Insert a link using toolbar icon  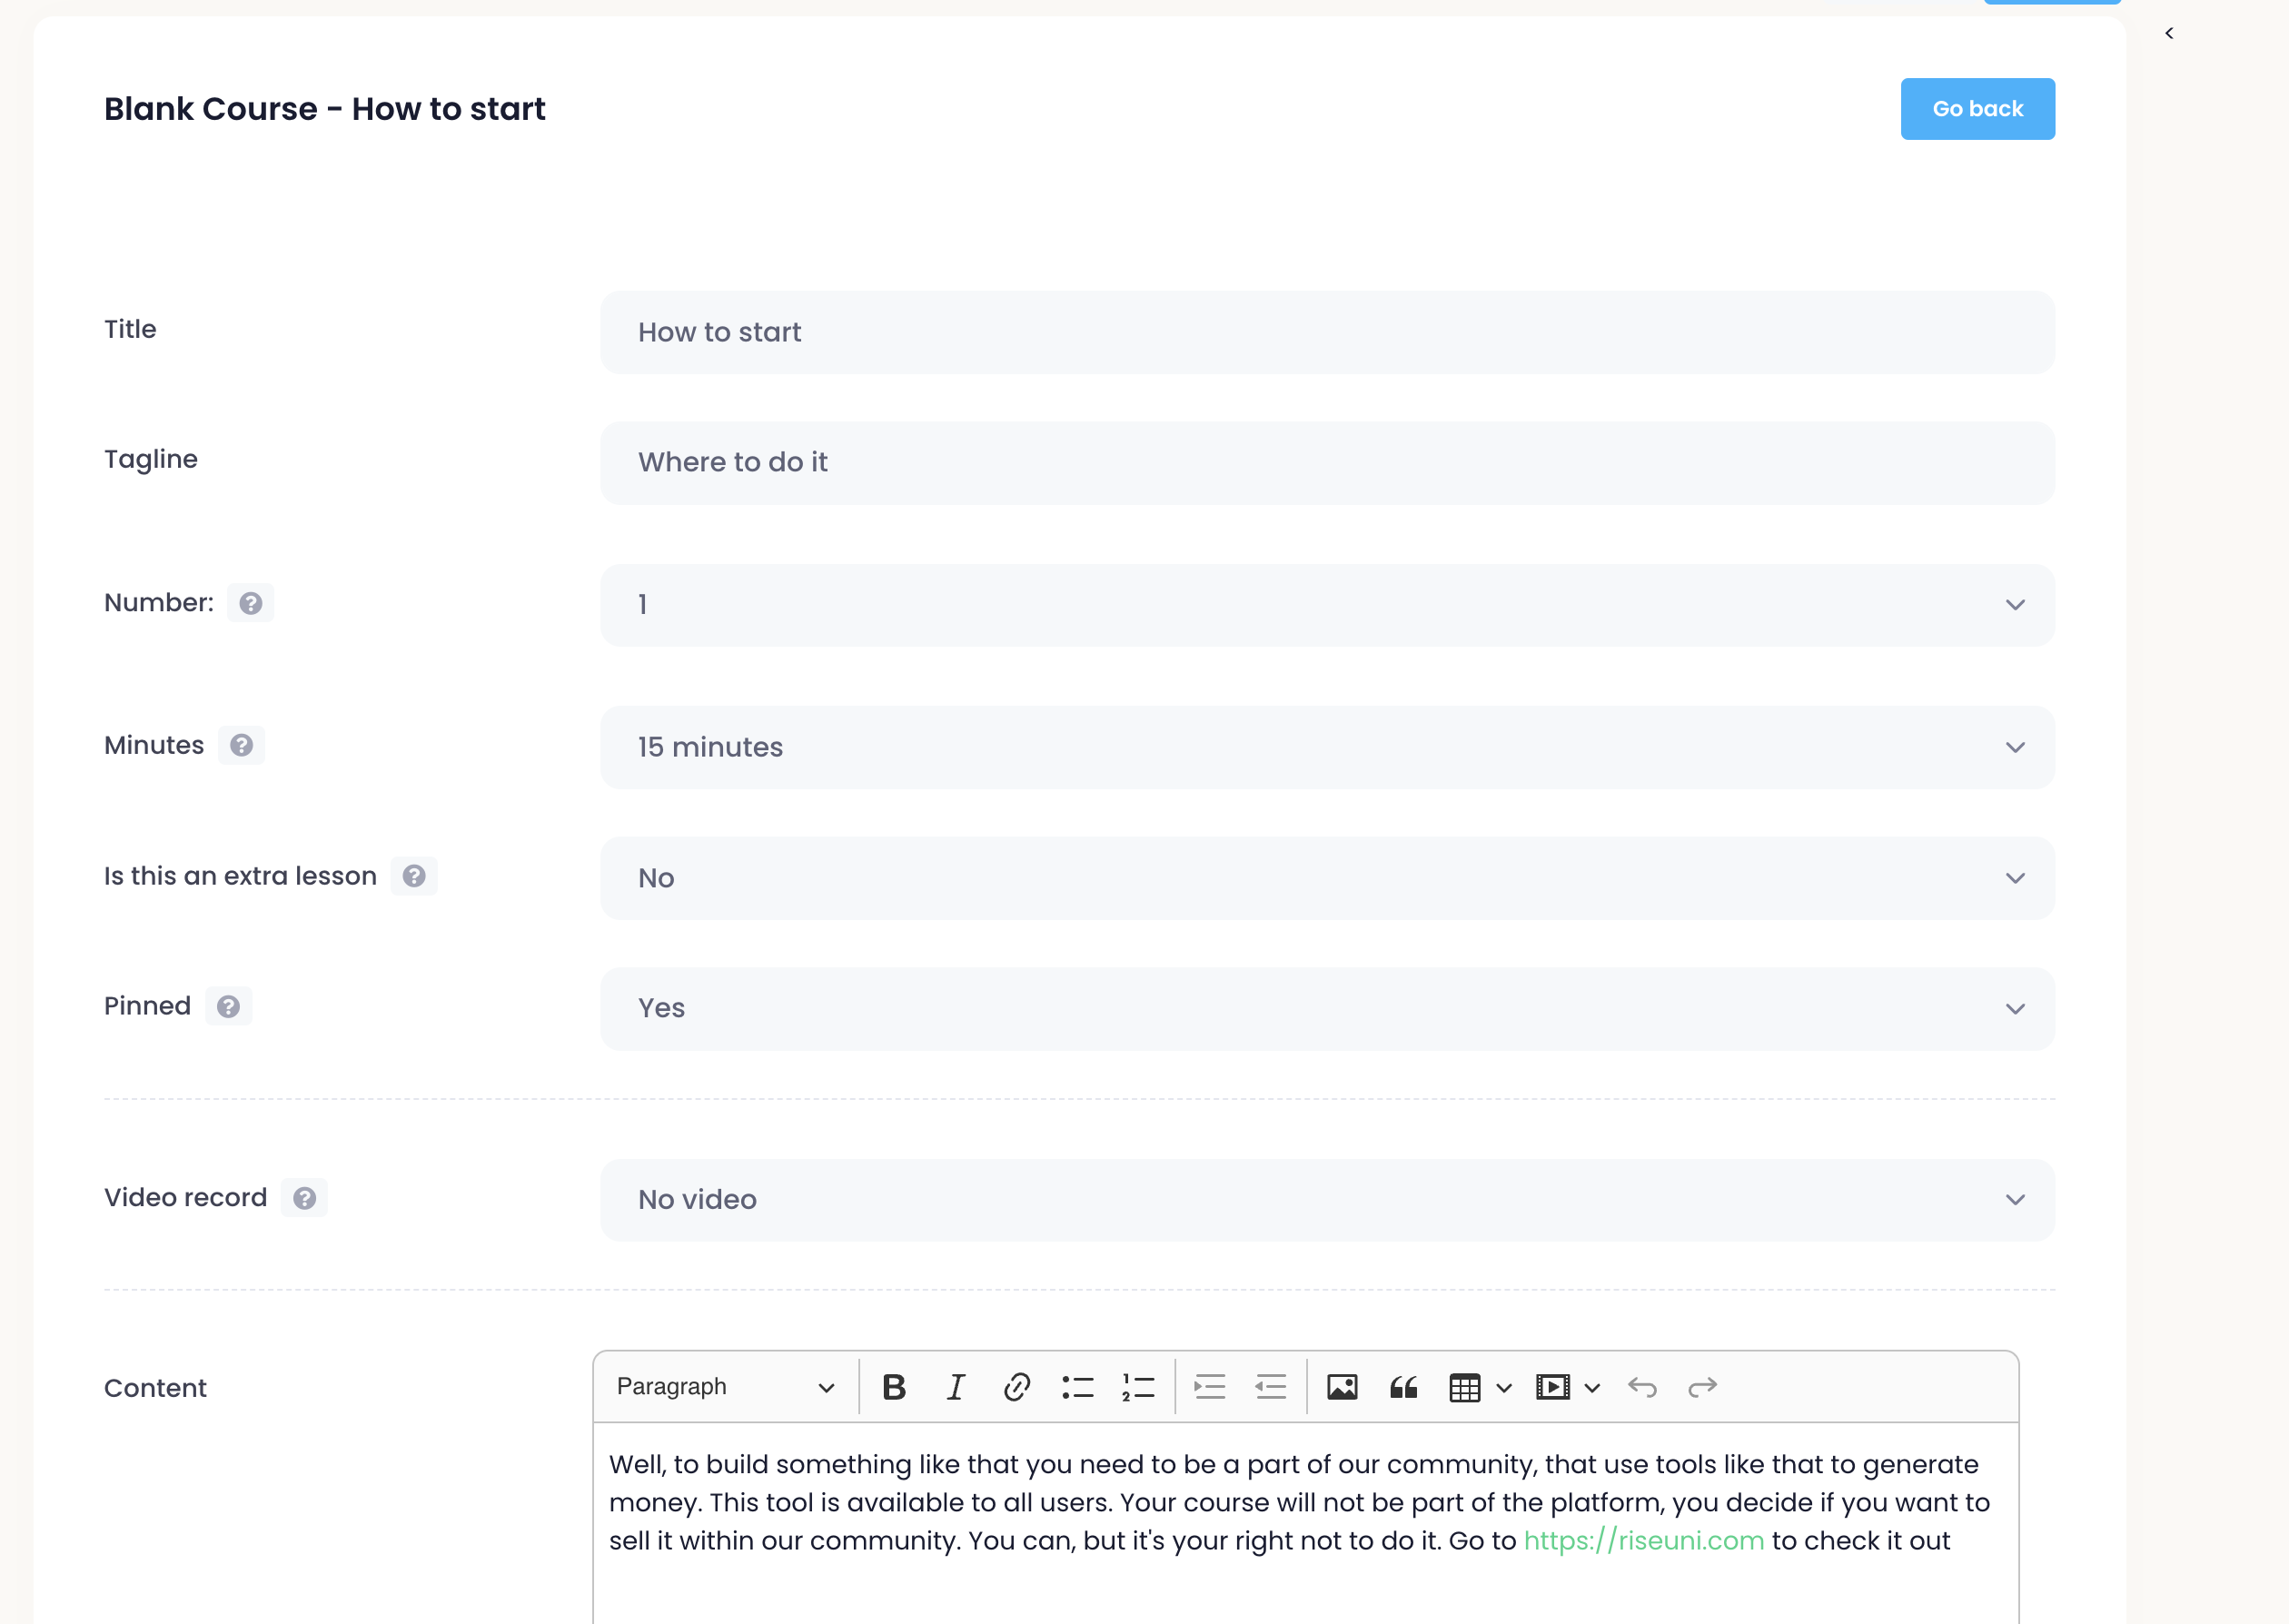click(1016, 1387)
